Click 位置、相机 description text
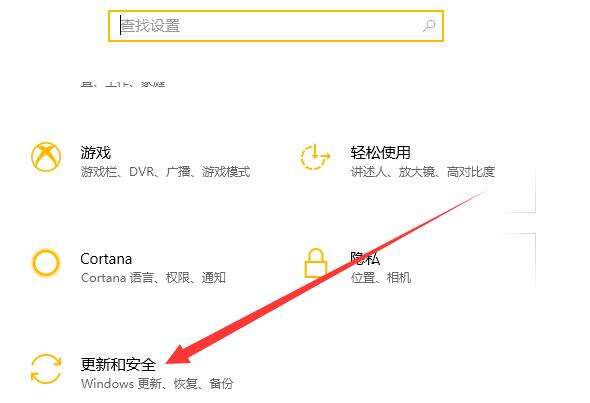The width and height of the screenshot is (590, 403). tap(380, 278)
